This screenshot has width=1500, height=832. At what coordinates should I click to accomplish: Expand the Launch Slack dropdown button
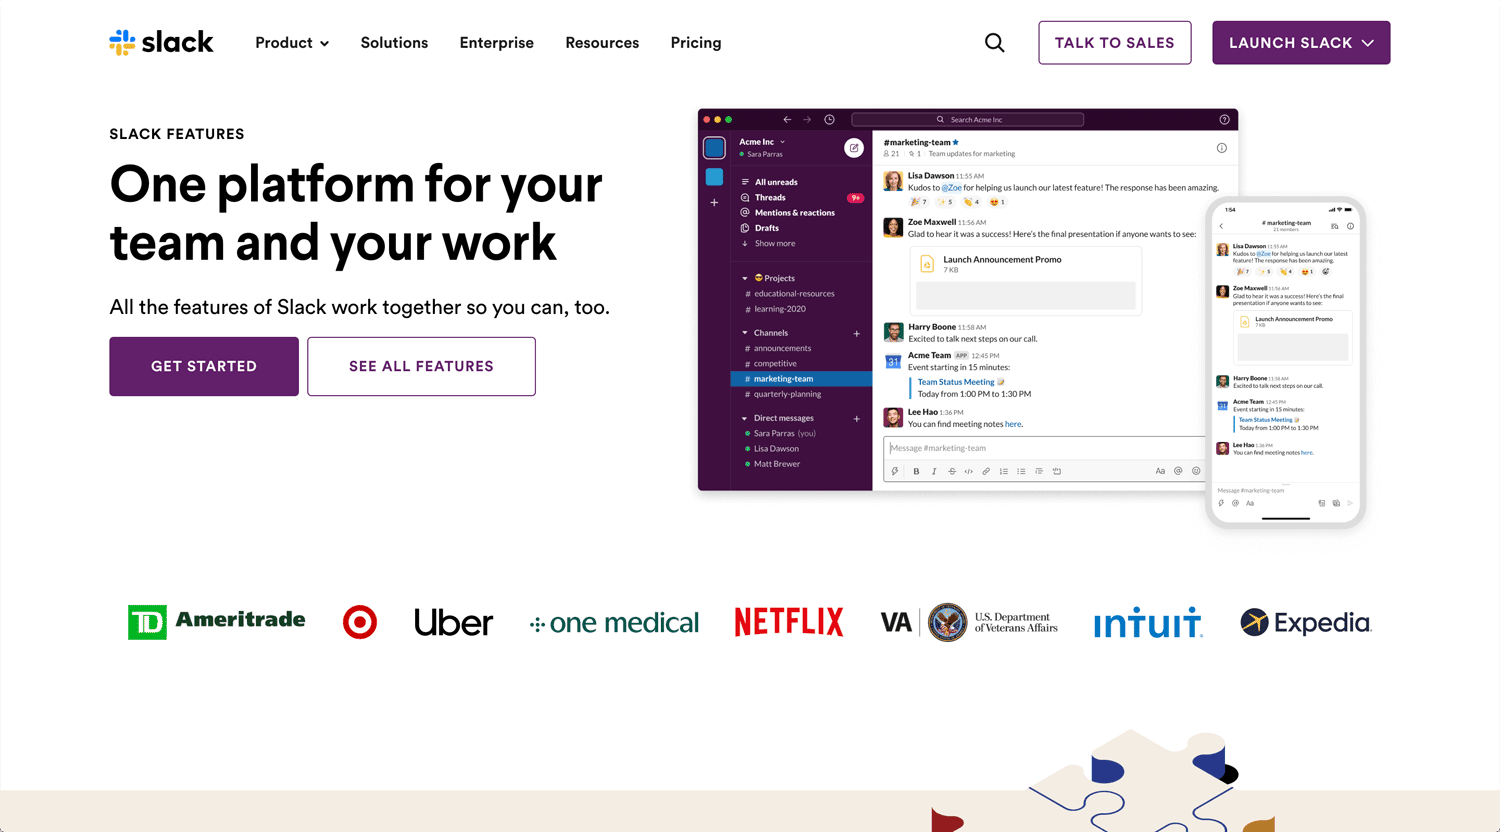1301,43
